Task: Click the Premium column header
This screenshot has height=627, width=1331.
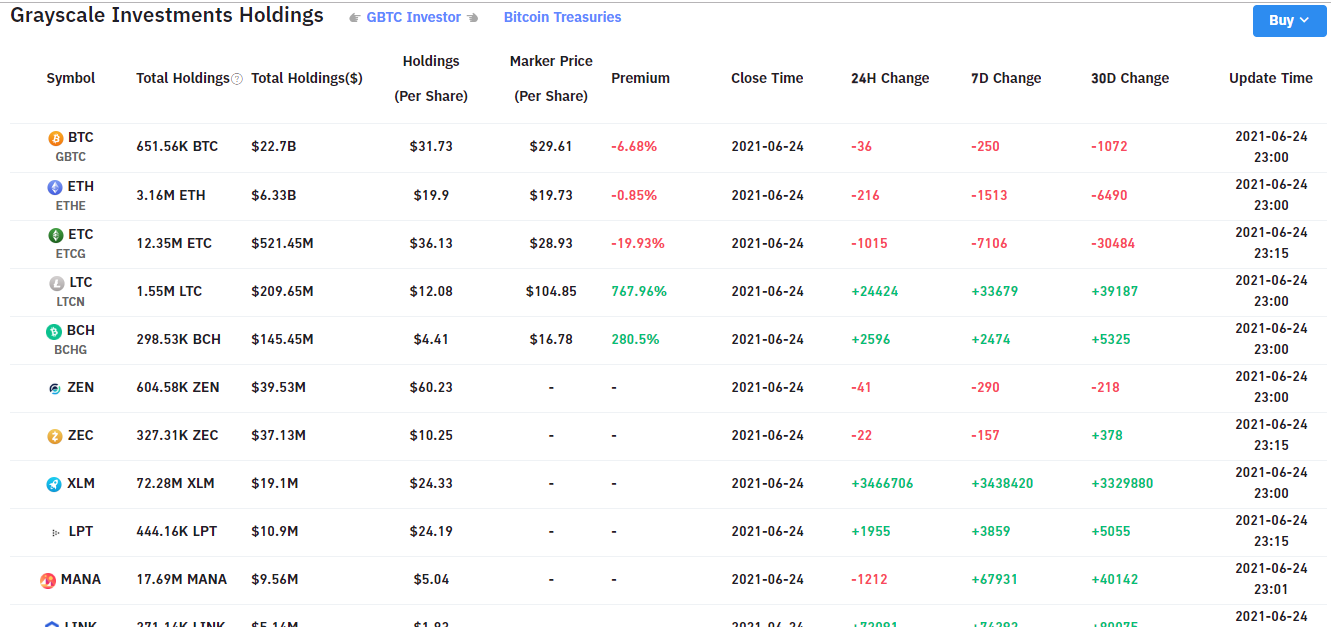Action: (640, 78)
